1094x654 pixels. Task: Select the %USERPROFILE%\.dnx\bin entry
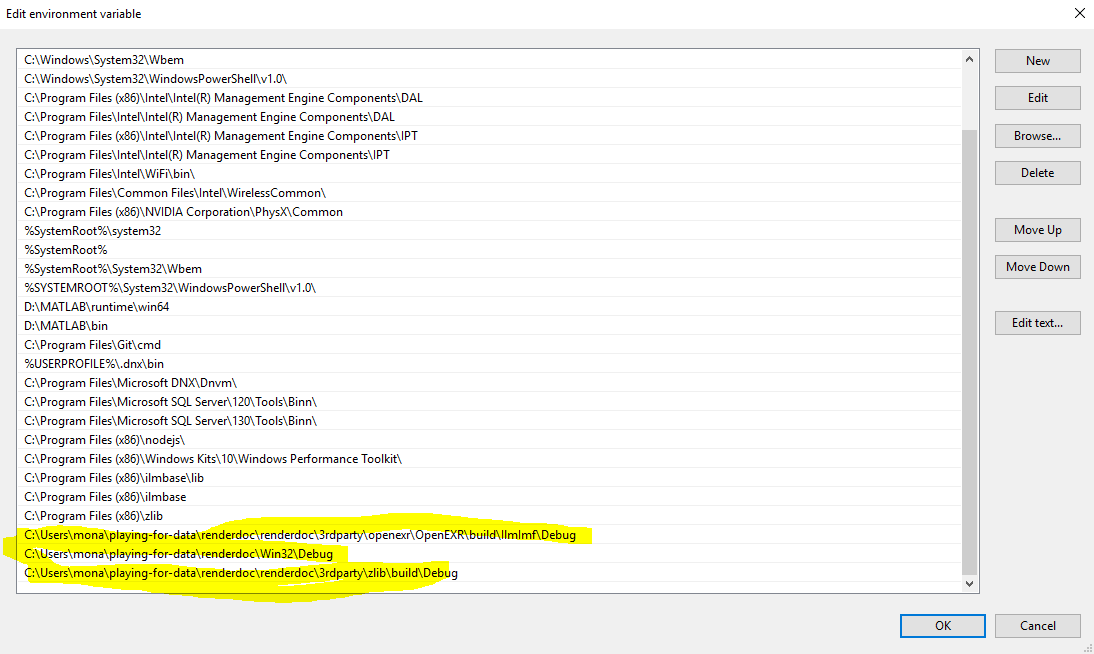489,364
